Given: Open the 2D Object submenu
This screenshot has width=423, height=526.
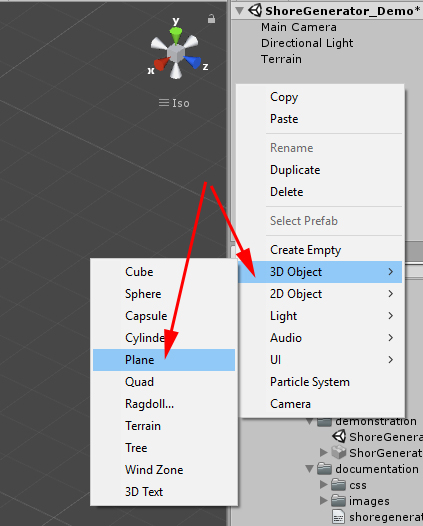Looking at the screenshot, I should coord(320,294).
